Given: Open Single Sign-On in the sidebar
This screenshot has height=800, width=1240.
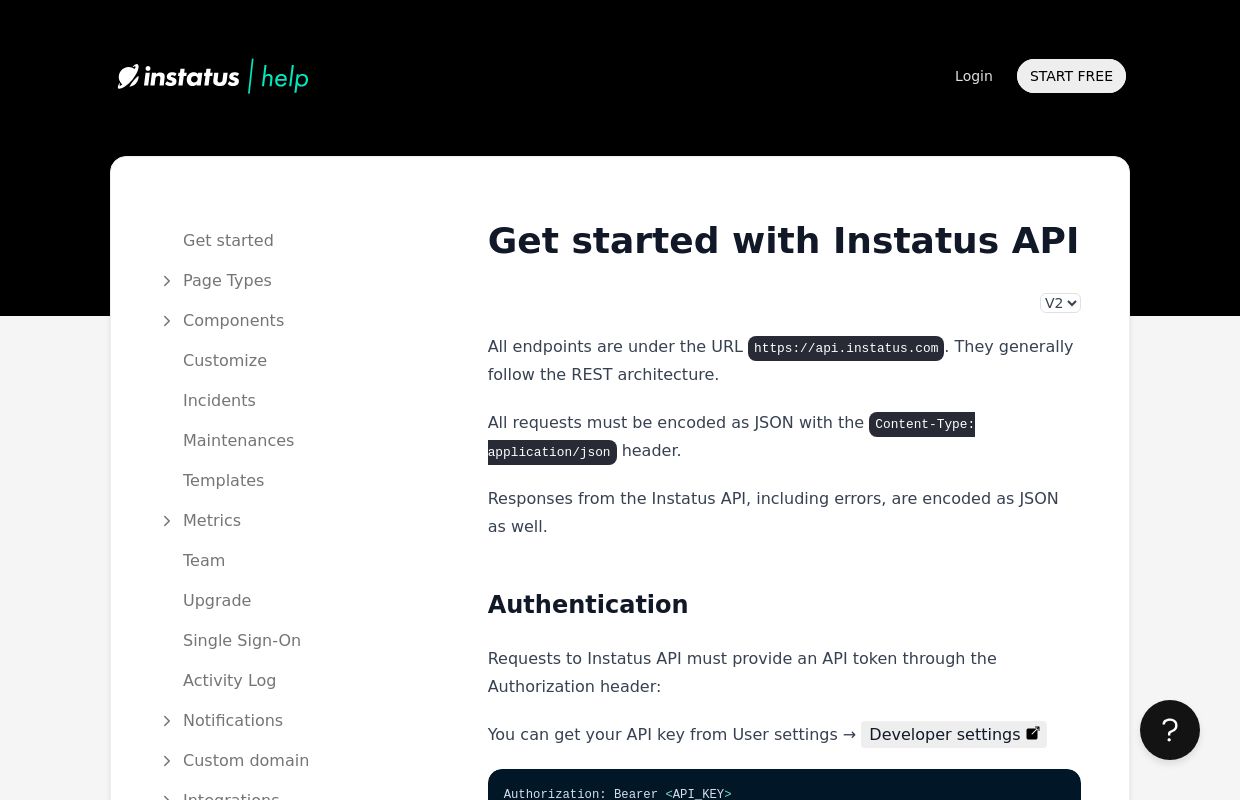Looking at the screenshot, I should pos(242,640).
